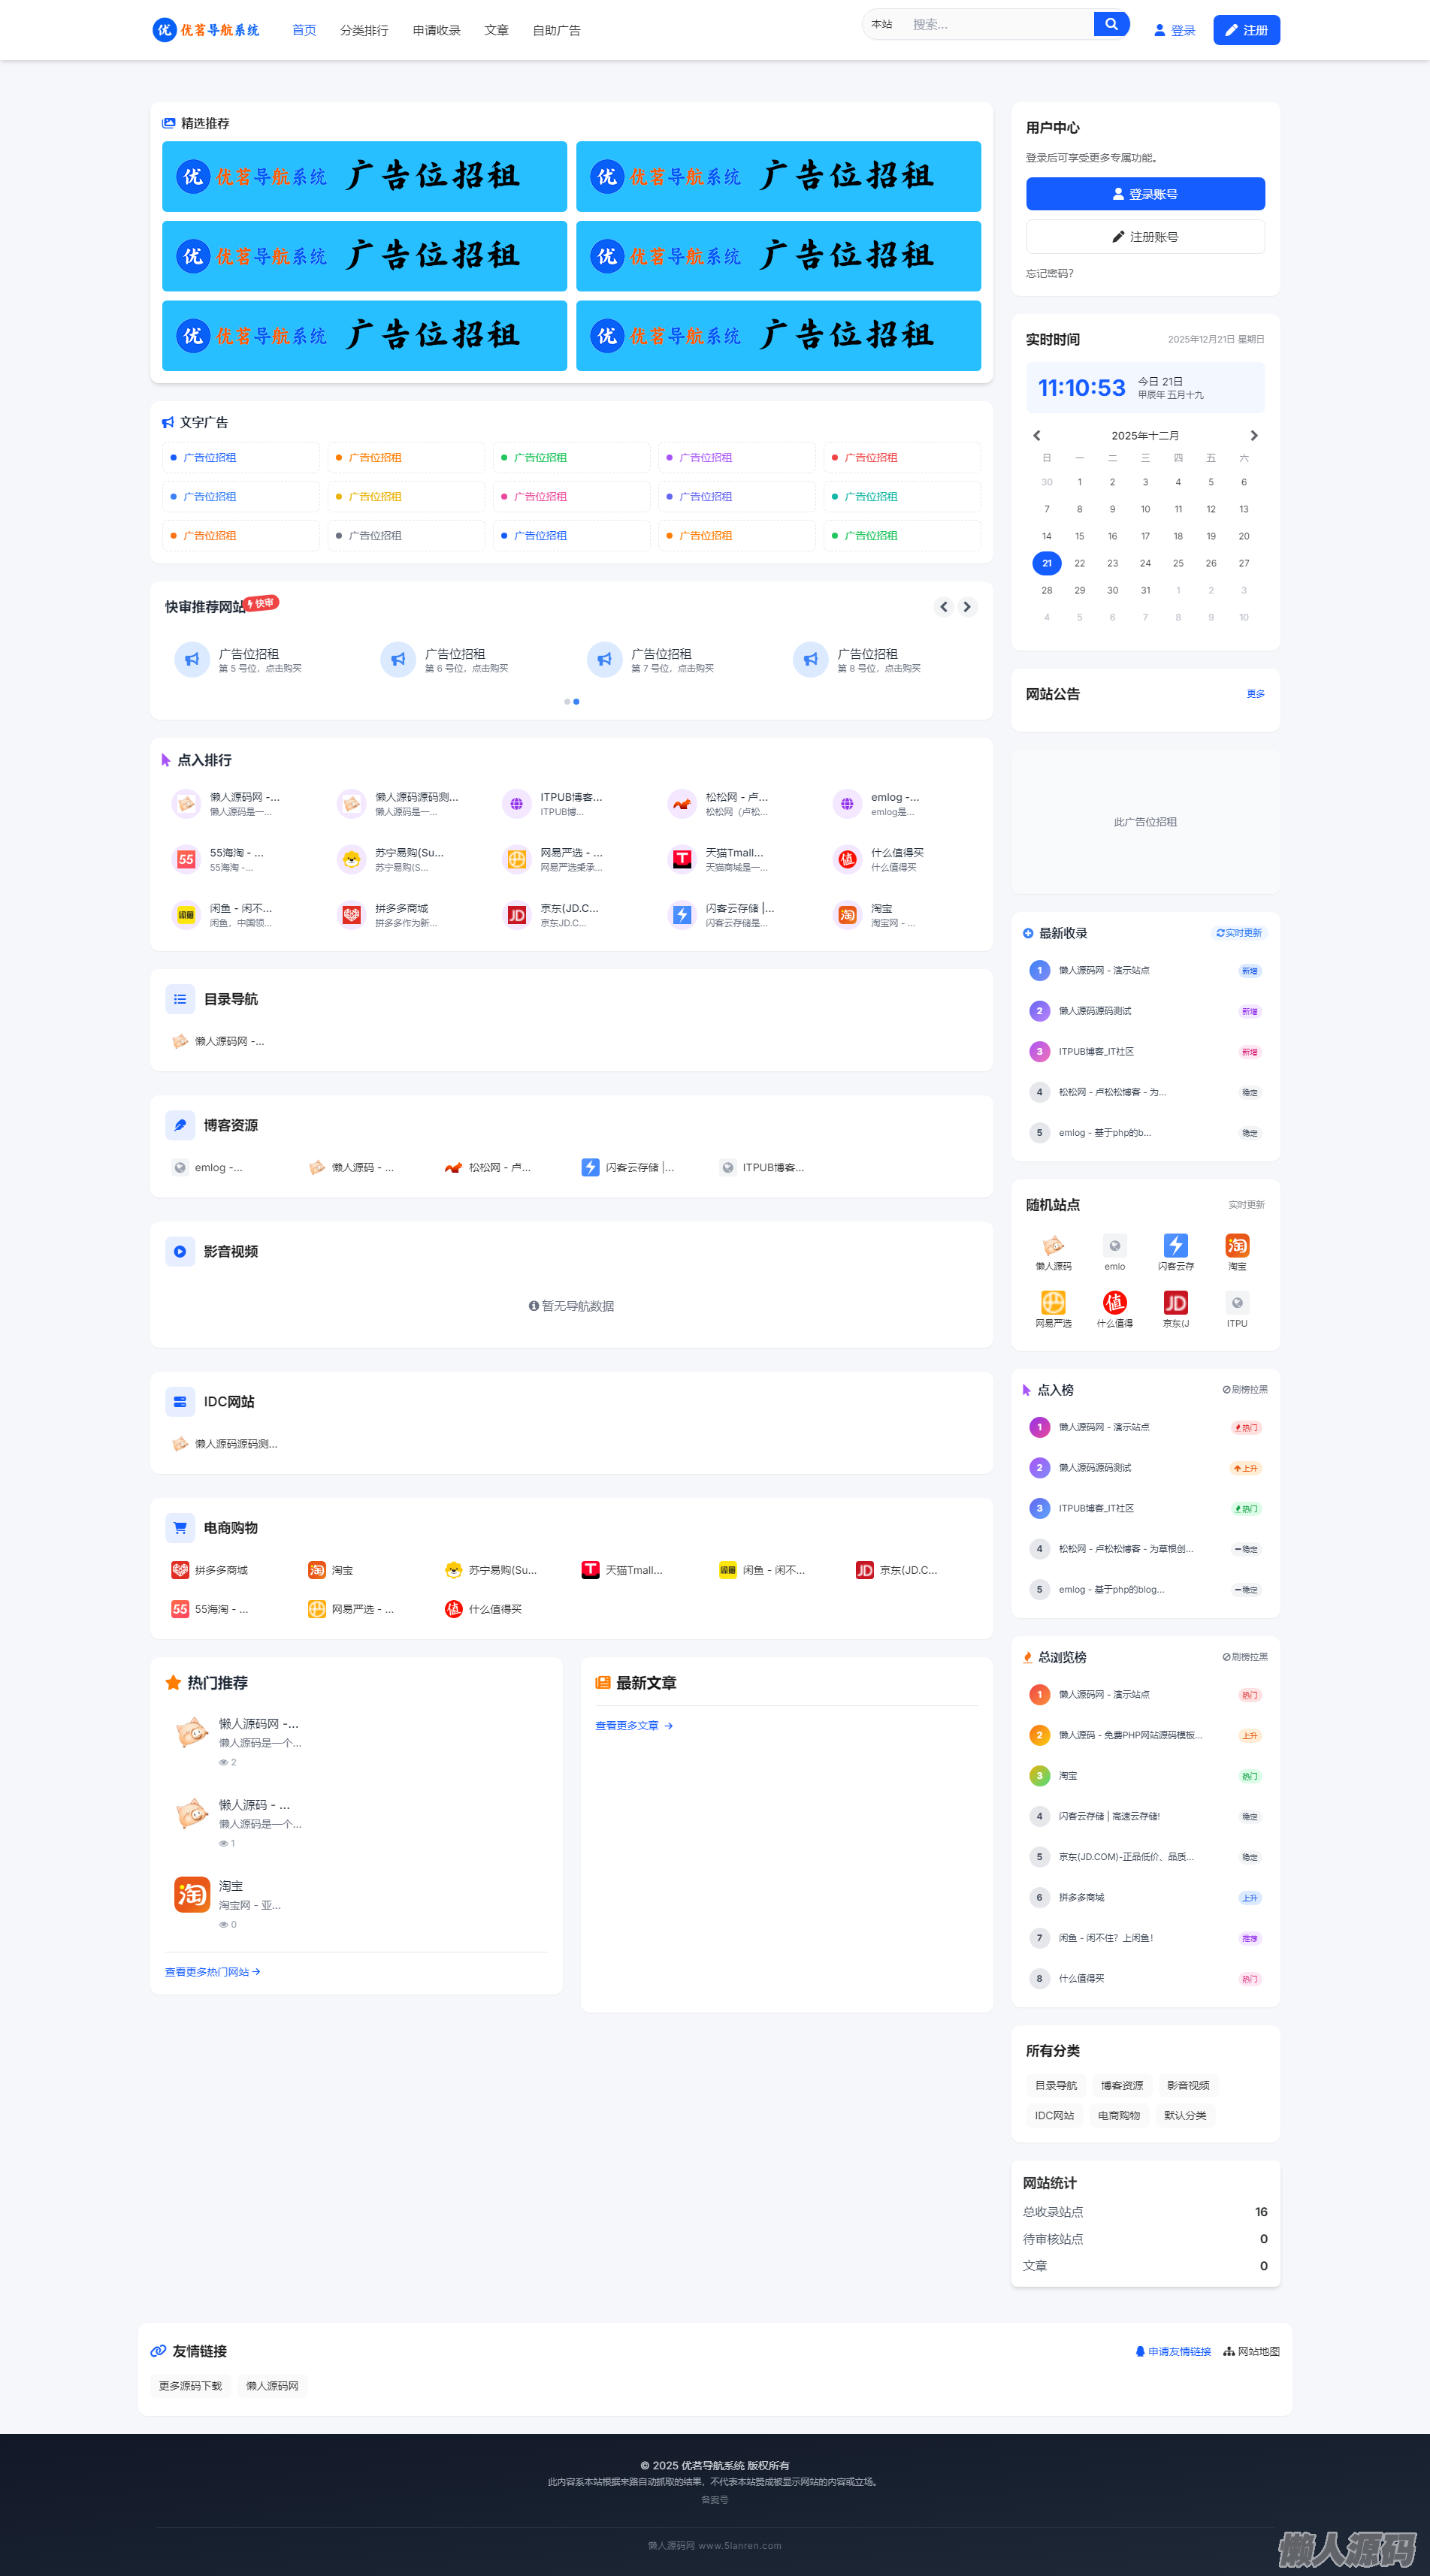Click the 淘宝 icon under 随机站点
Viewport: 1430px width, 2576px height.
[1237, 1245]
